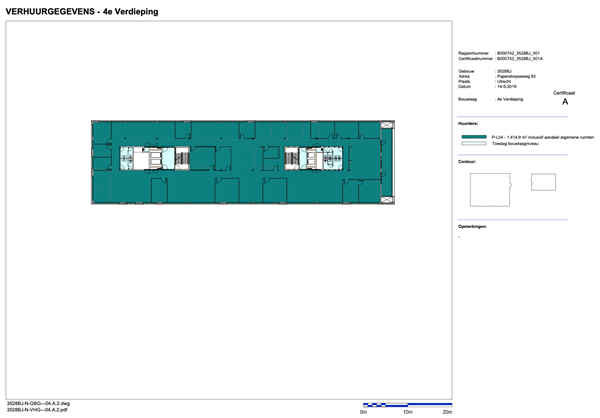Click the 'Toeslag bouwlaagniveau' legend label

coord(515,144)
